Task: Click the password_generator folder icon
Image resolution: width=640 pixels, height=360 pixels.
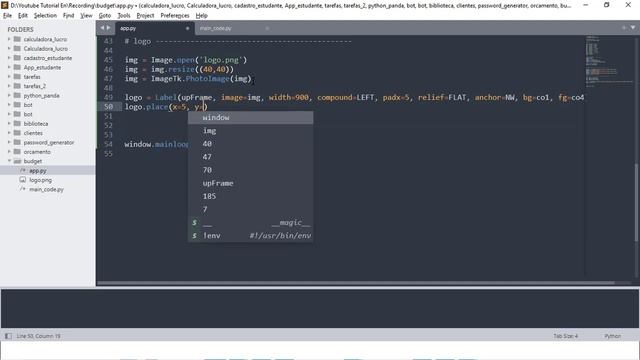Action: pos(17,142)
